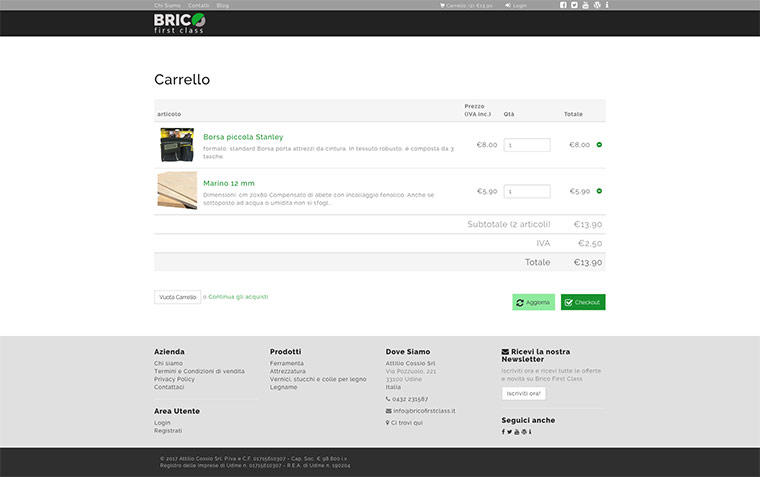Empty cart with Vuota Carrello
Screen dimensions: 760x477
[178, 297]
